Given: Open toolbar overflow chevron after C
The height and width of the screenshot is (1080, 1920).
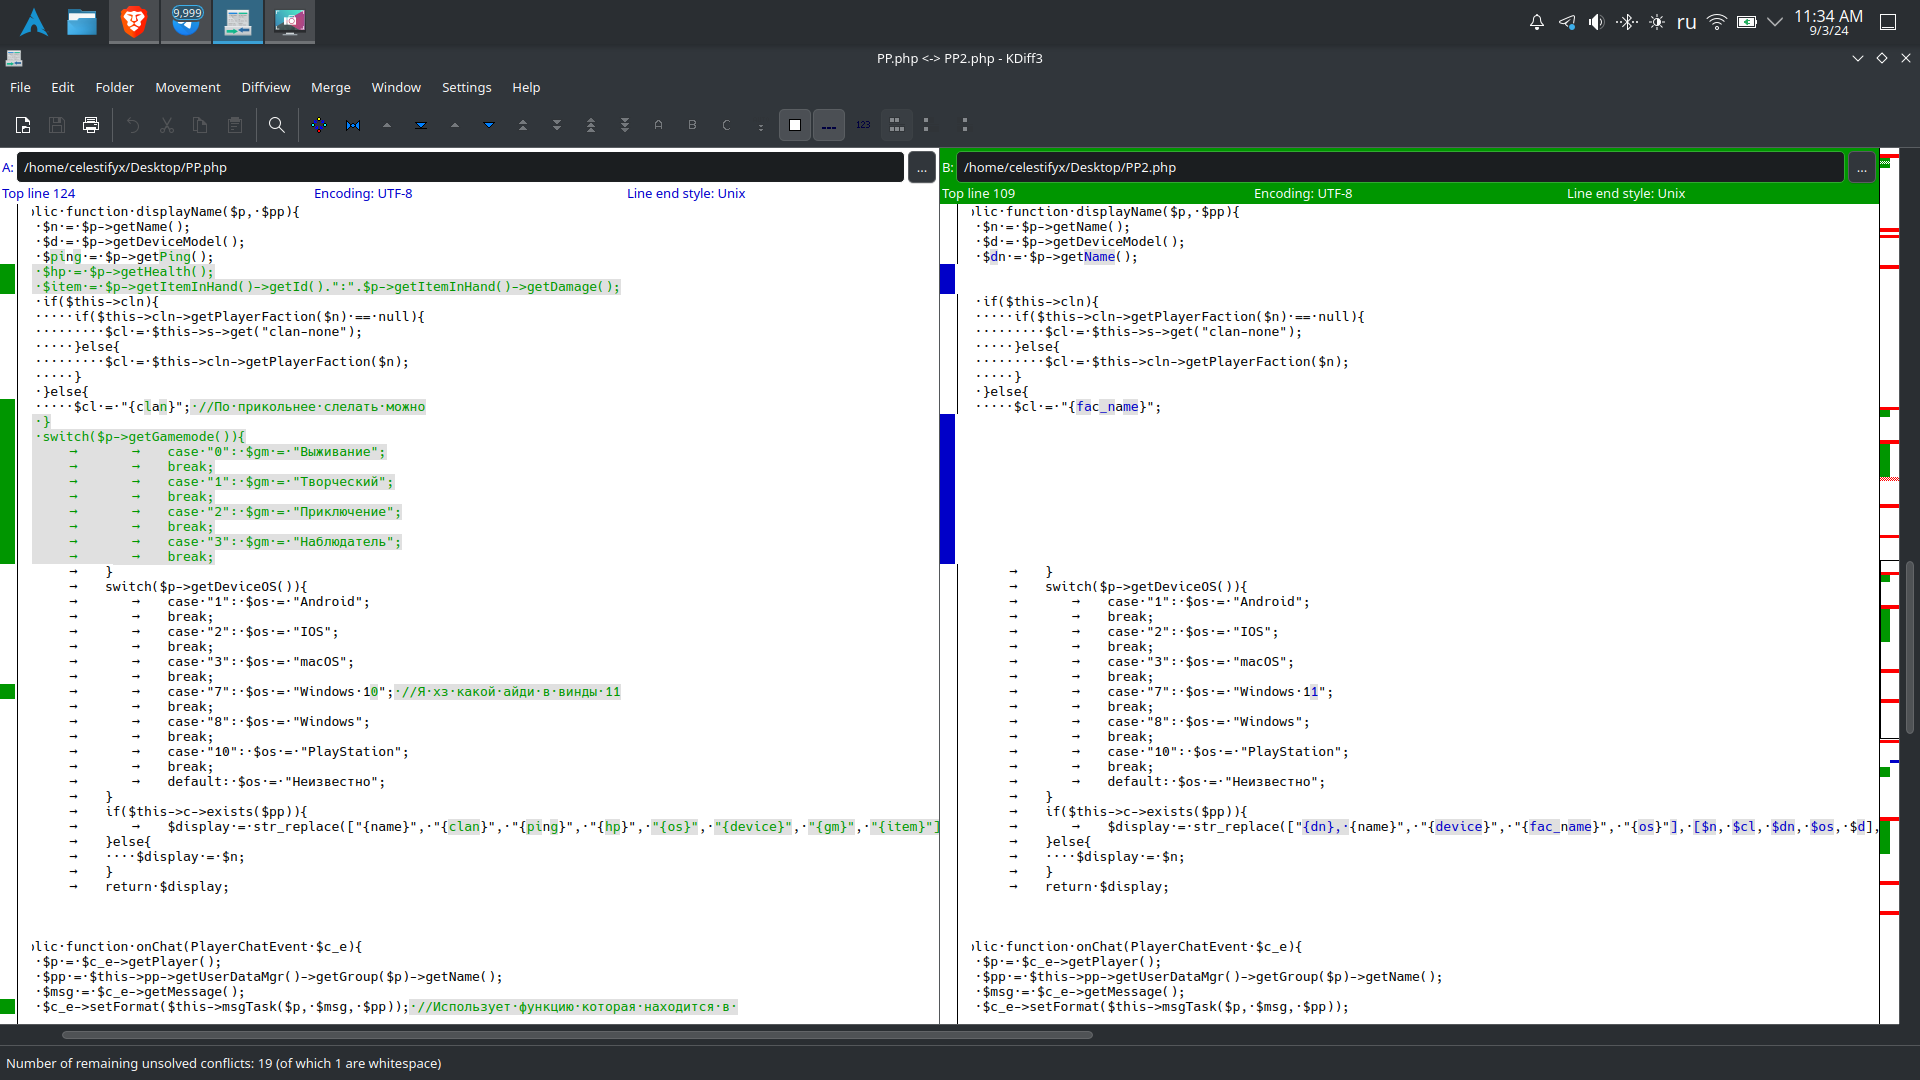Looking at the screenshot, I should (x=761, y=126).
